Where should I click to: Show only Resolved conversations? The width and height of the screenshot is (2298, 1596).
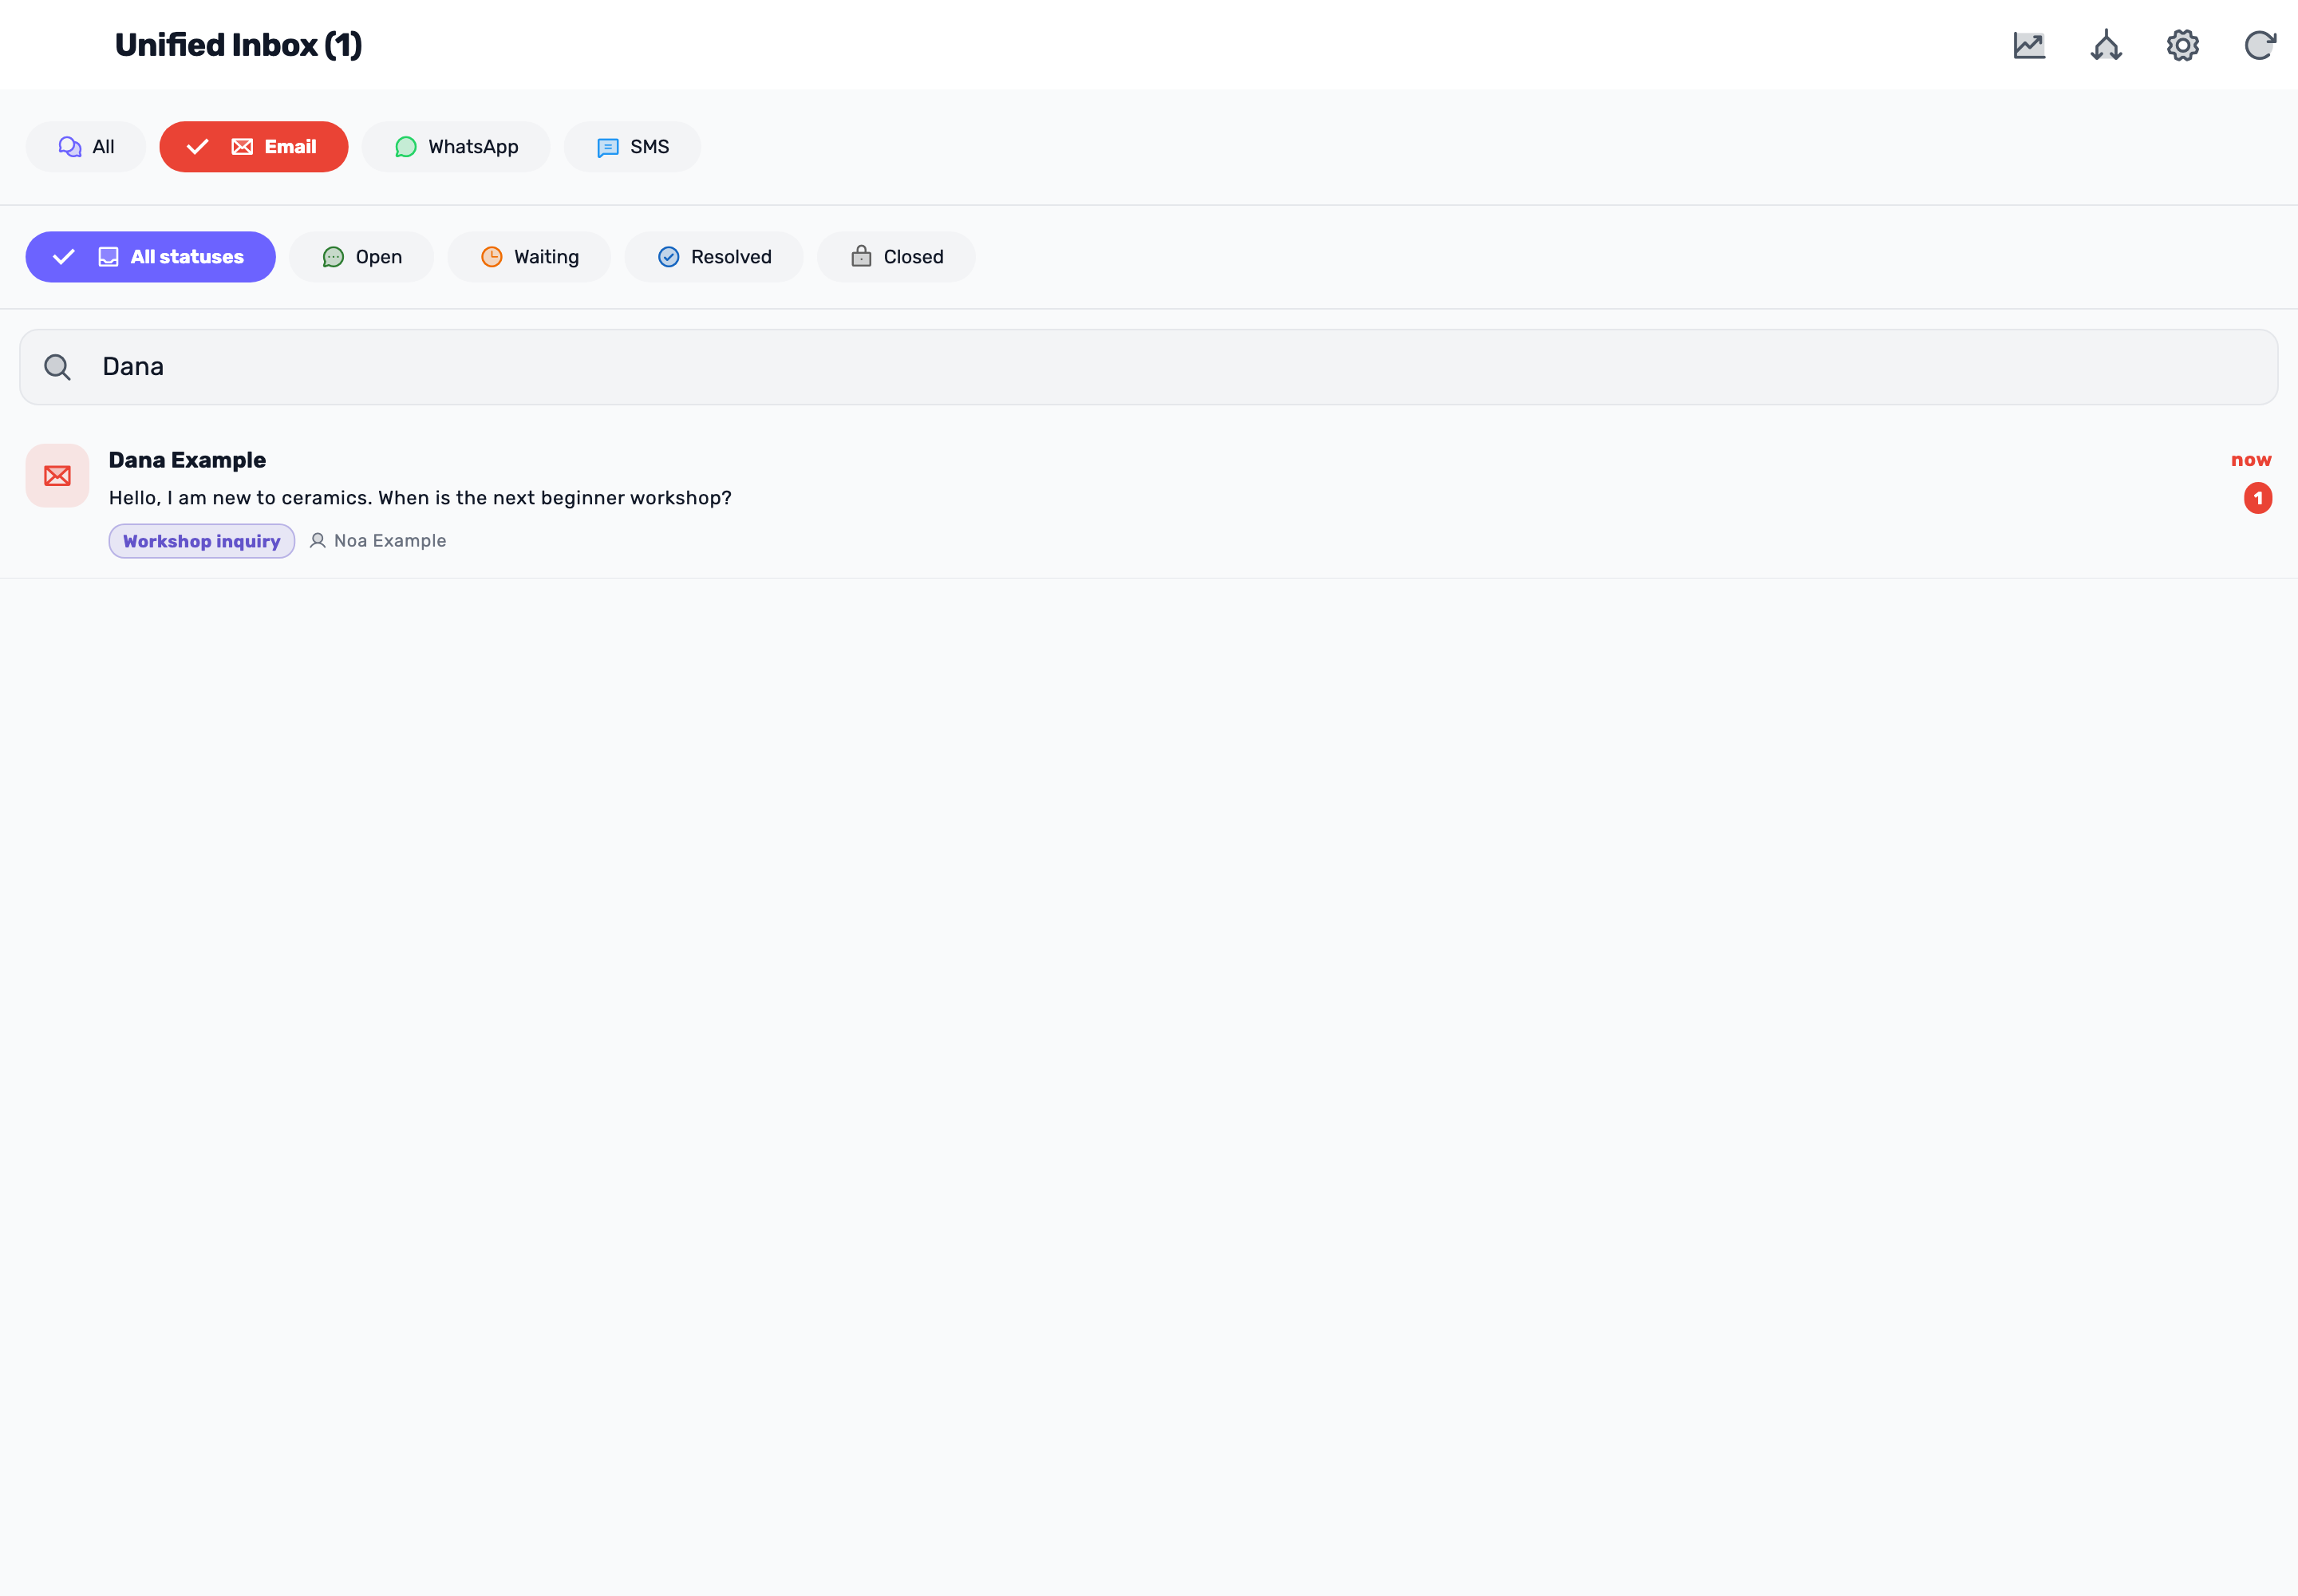(714, 257)
